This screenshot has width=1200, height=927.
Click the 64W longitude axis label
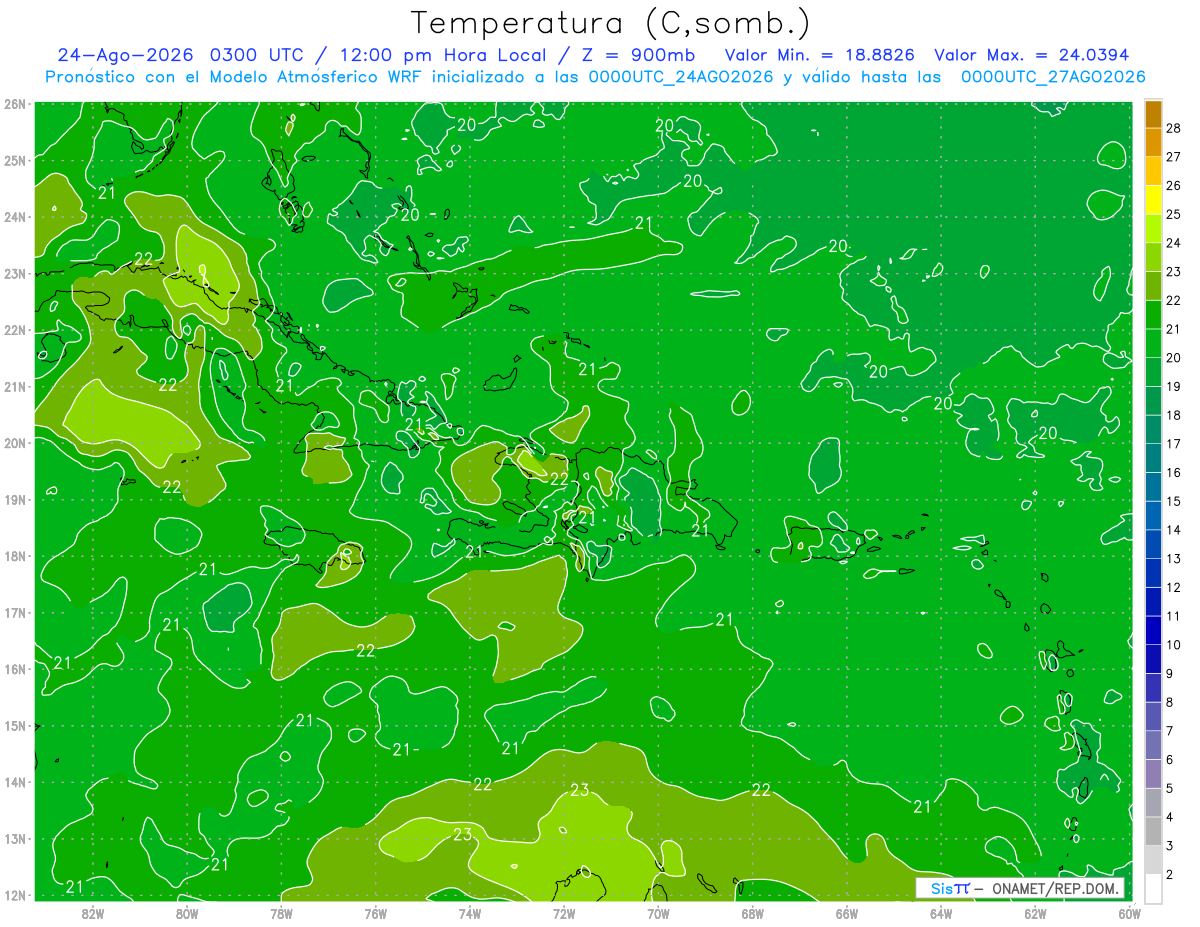point(941,913)
